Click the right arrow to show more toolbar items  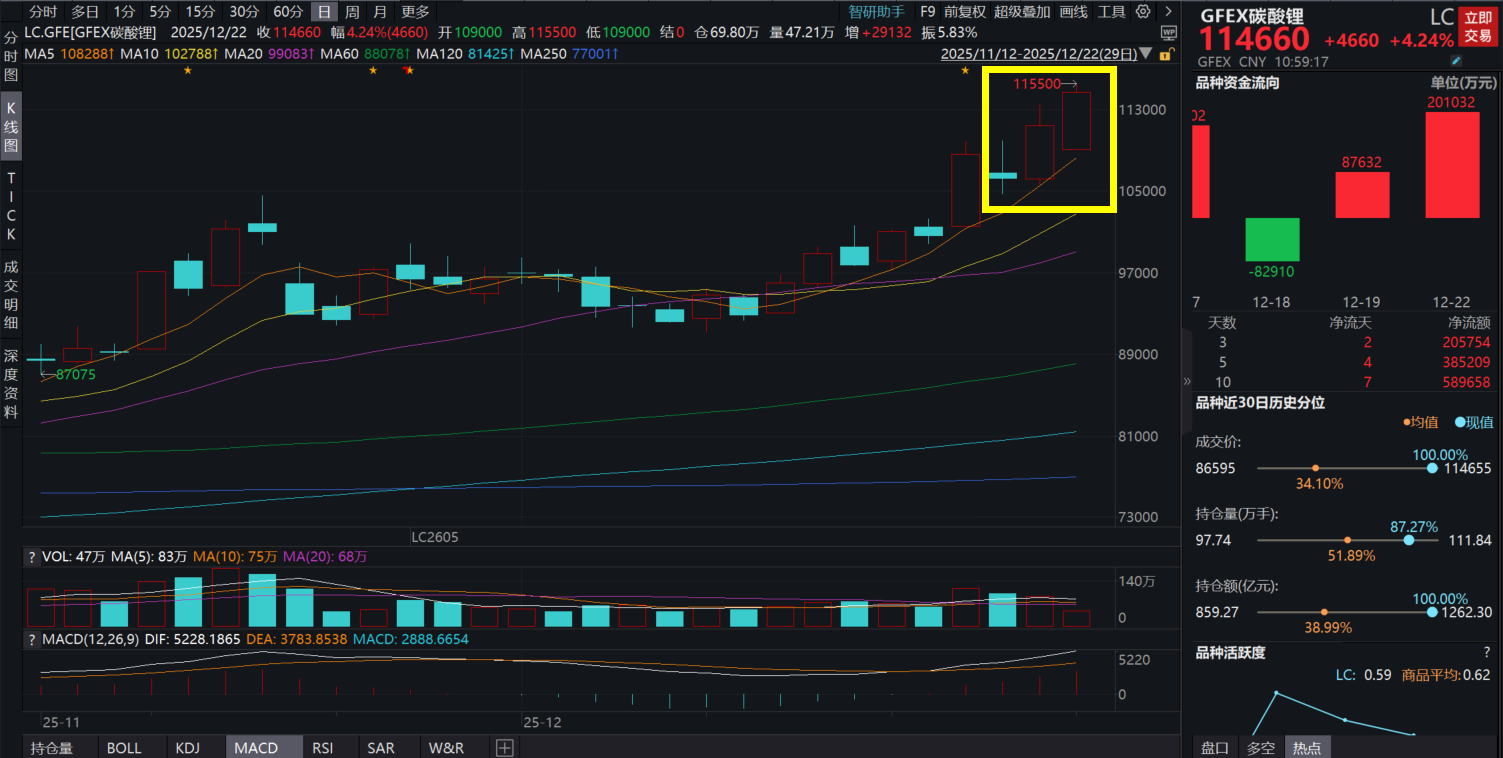click(x=1166, y=12)
